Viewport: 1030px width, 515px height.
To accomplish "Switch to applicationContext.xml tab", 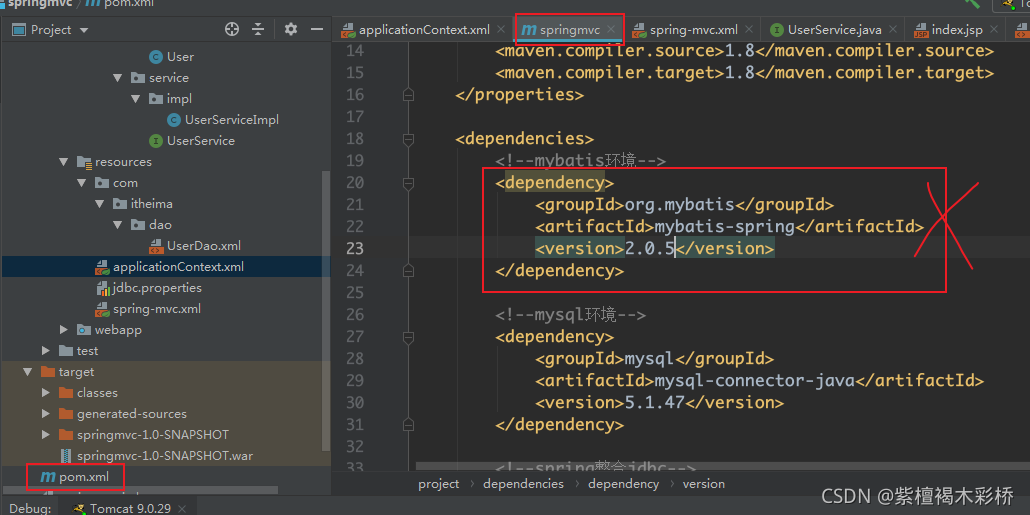I will 424,30.
